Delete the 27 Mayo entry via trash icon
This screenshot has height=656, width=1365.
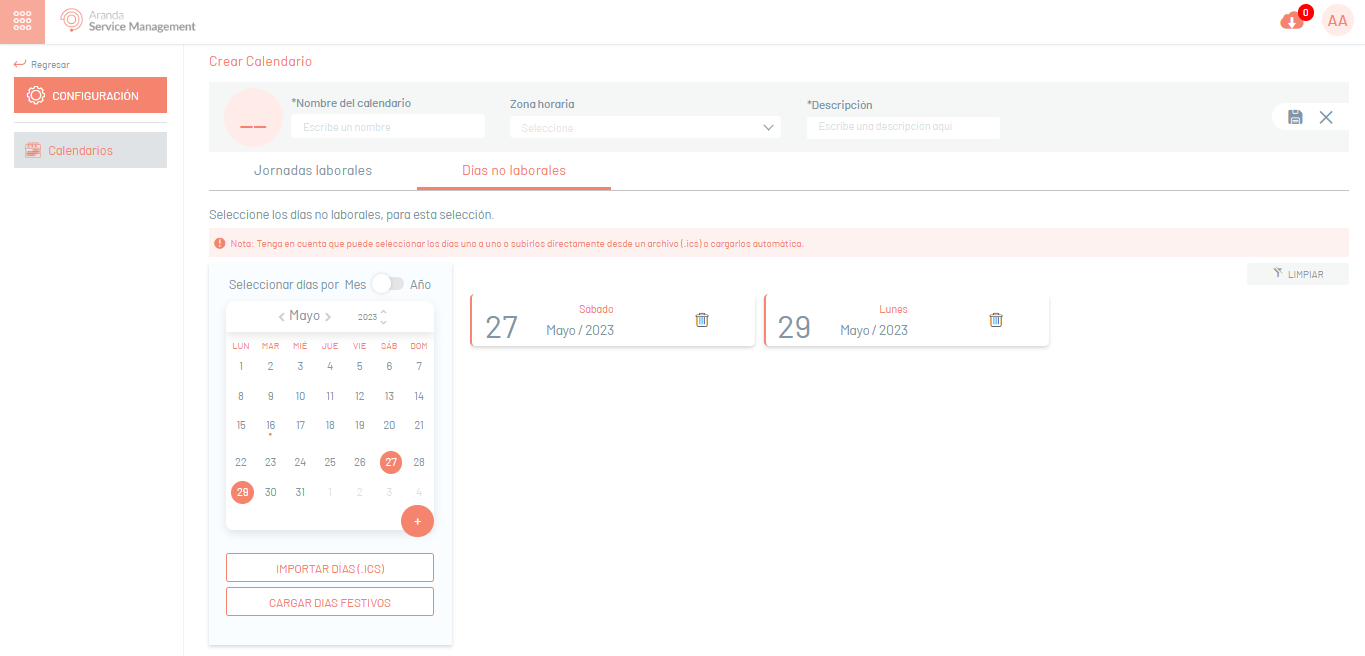[x=702, y=320]
